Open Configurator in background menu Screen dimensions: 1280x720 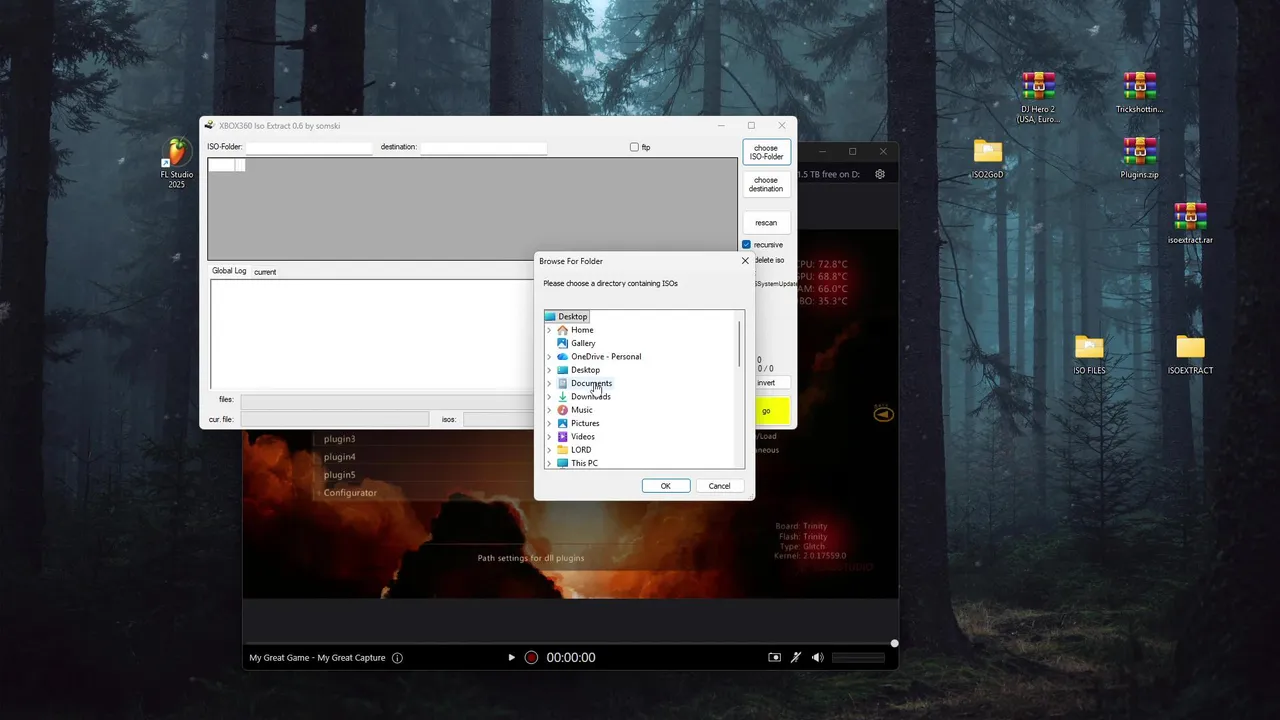click(350, 493)
